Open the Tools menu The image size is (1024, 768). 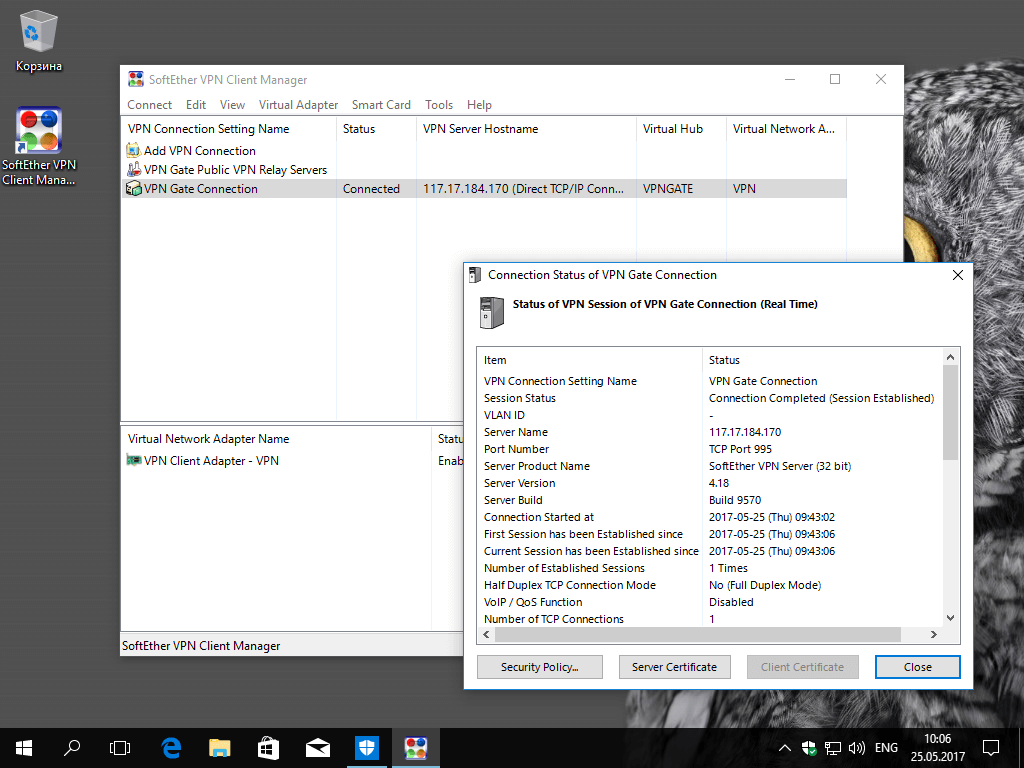point(439,105)
